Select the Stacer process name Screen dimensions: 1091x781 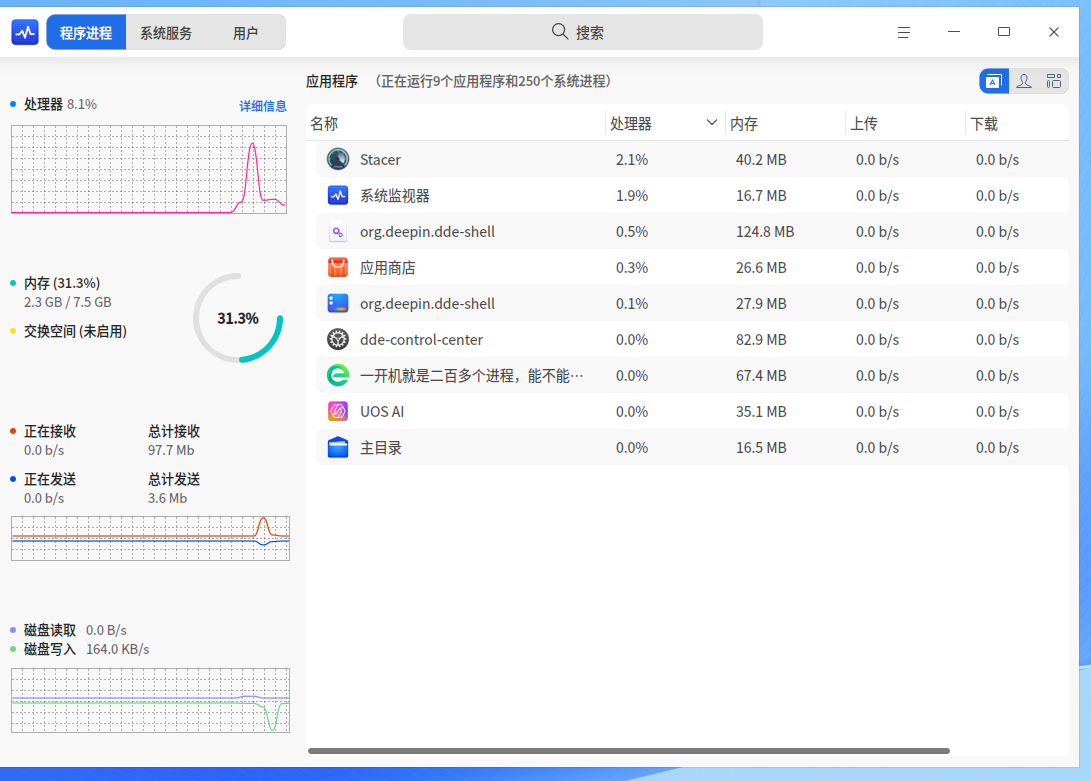click(381, 159)
